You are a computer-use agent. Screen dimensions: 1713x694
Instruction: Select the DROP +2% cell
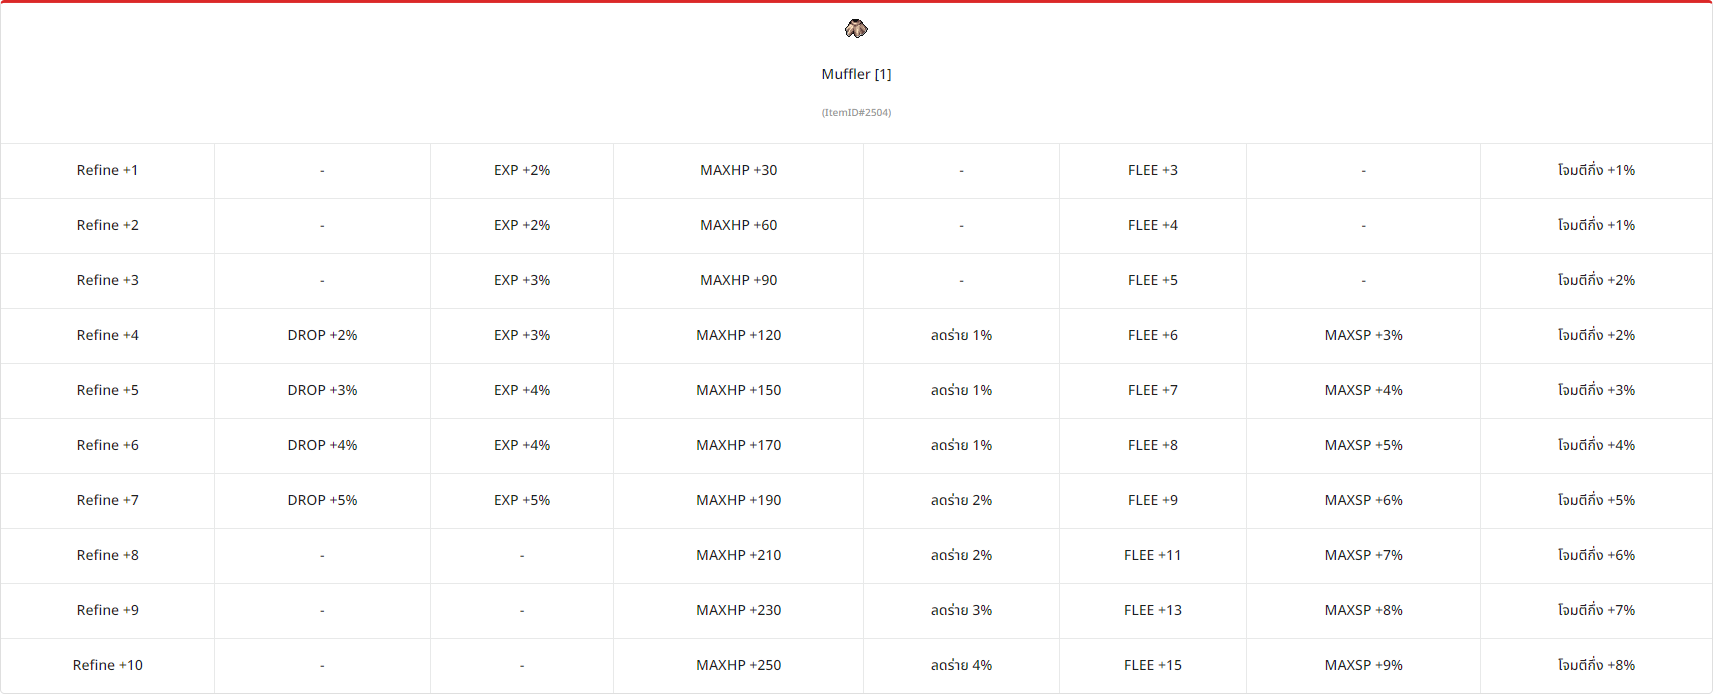pos(322,336)
